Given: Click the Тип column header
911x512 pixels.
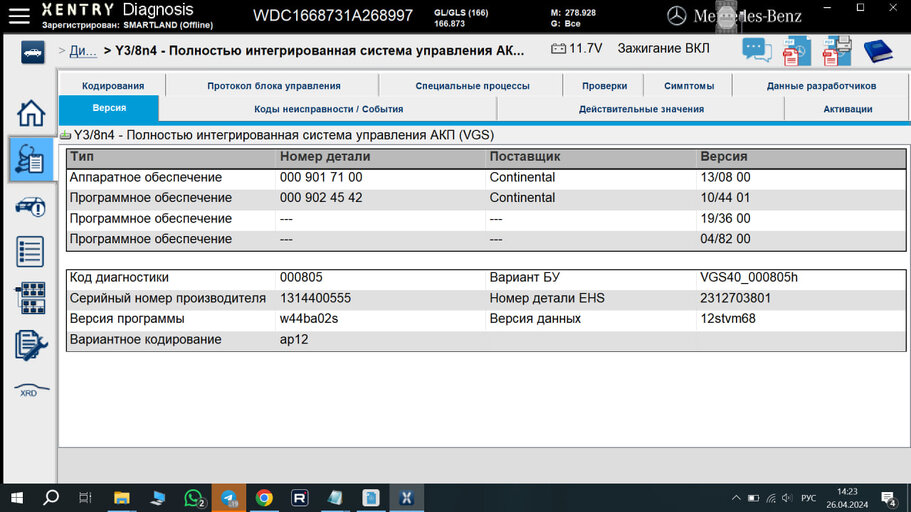Looking at the screenshot, I should click(82, 157).
